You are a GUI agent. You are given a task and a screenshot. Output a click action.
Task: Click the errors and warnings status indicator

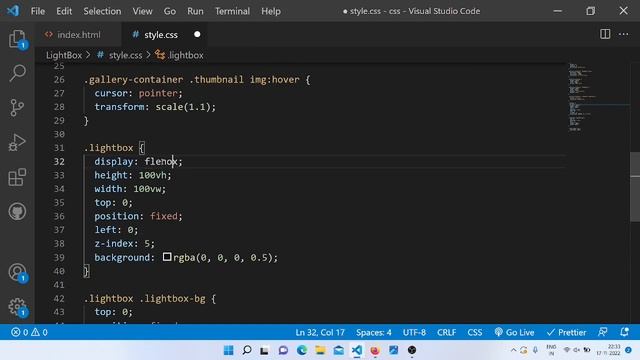(x=29, y=332)
